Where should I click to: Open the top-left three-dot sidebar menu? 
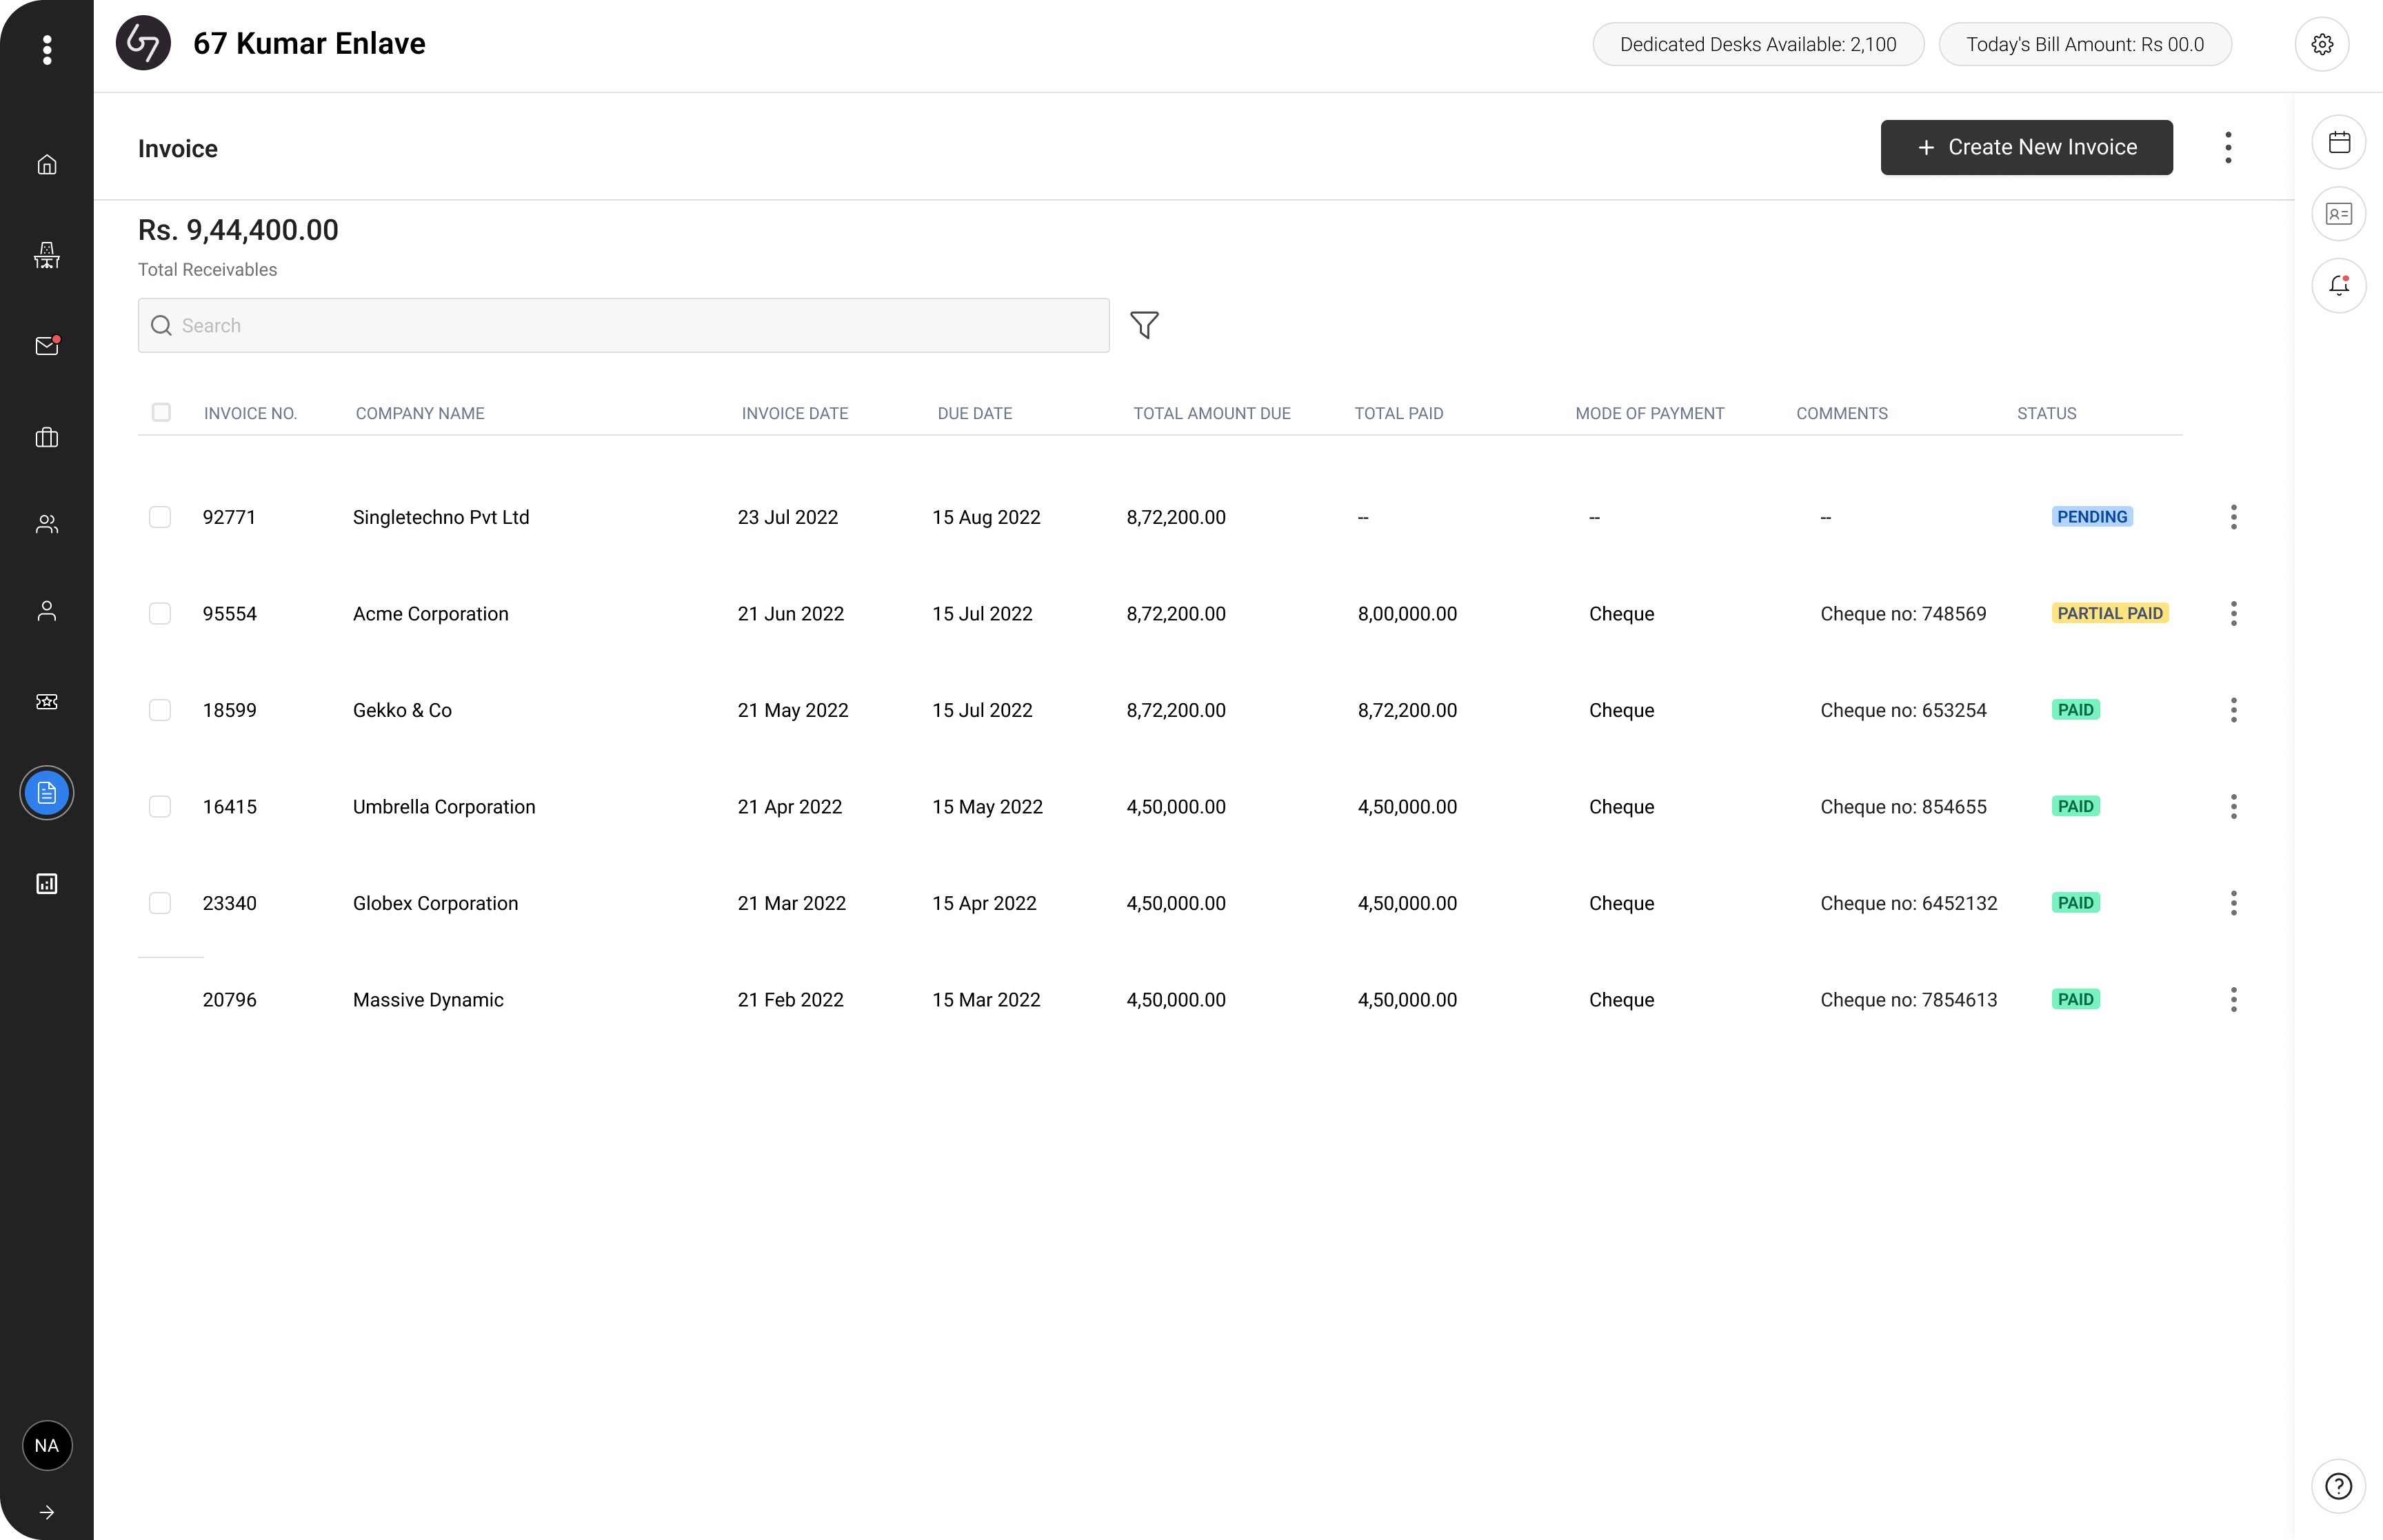click(x=47, y=50)
